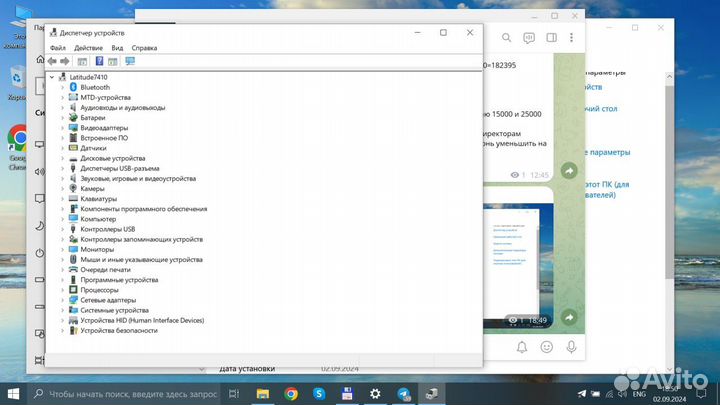Image resolution: width=720 pixels, height=405 pixels.
Task: Select Компьютер tree item
Action: point(98,219)
